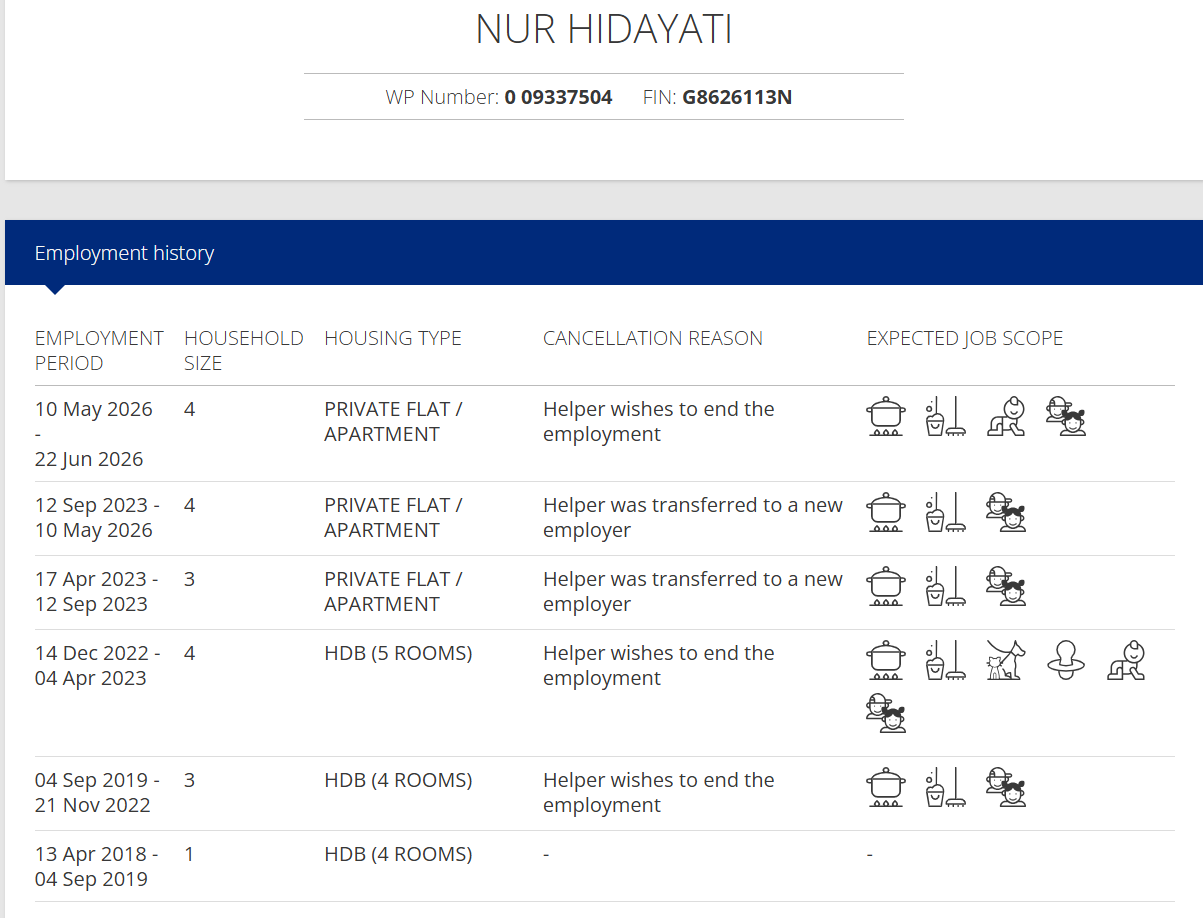Click the period 10 May 2026 - 22 Jun 2026

click(94, 434)
